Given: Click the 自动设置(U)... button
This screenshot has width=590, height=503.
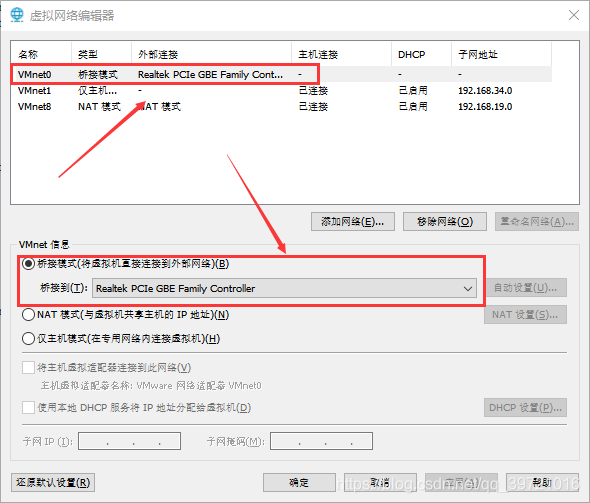Looking at the screenshot, I should [x=525, y=288].
